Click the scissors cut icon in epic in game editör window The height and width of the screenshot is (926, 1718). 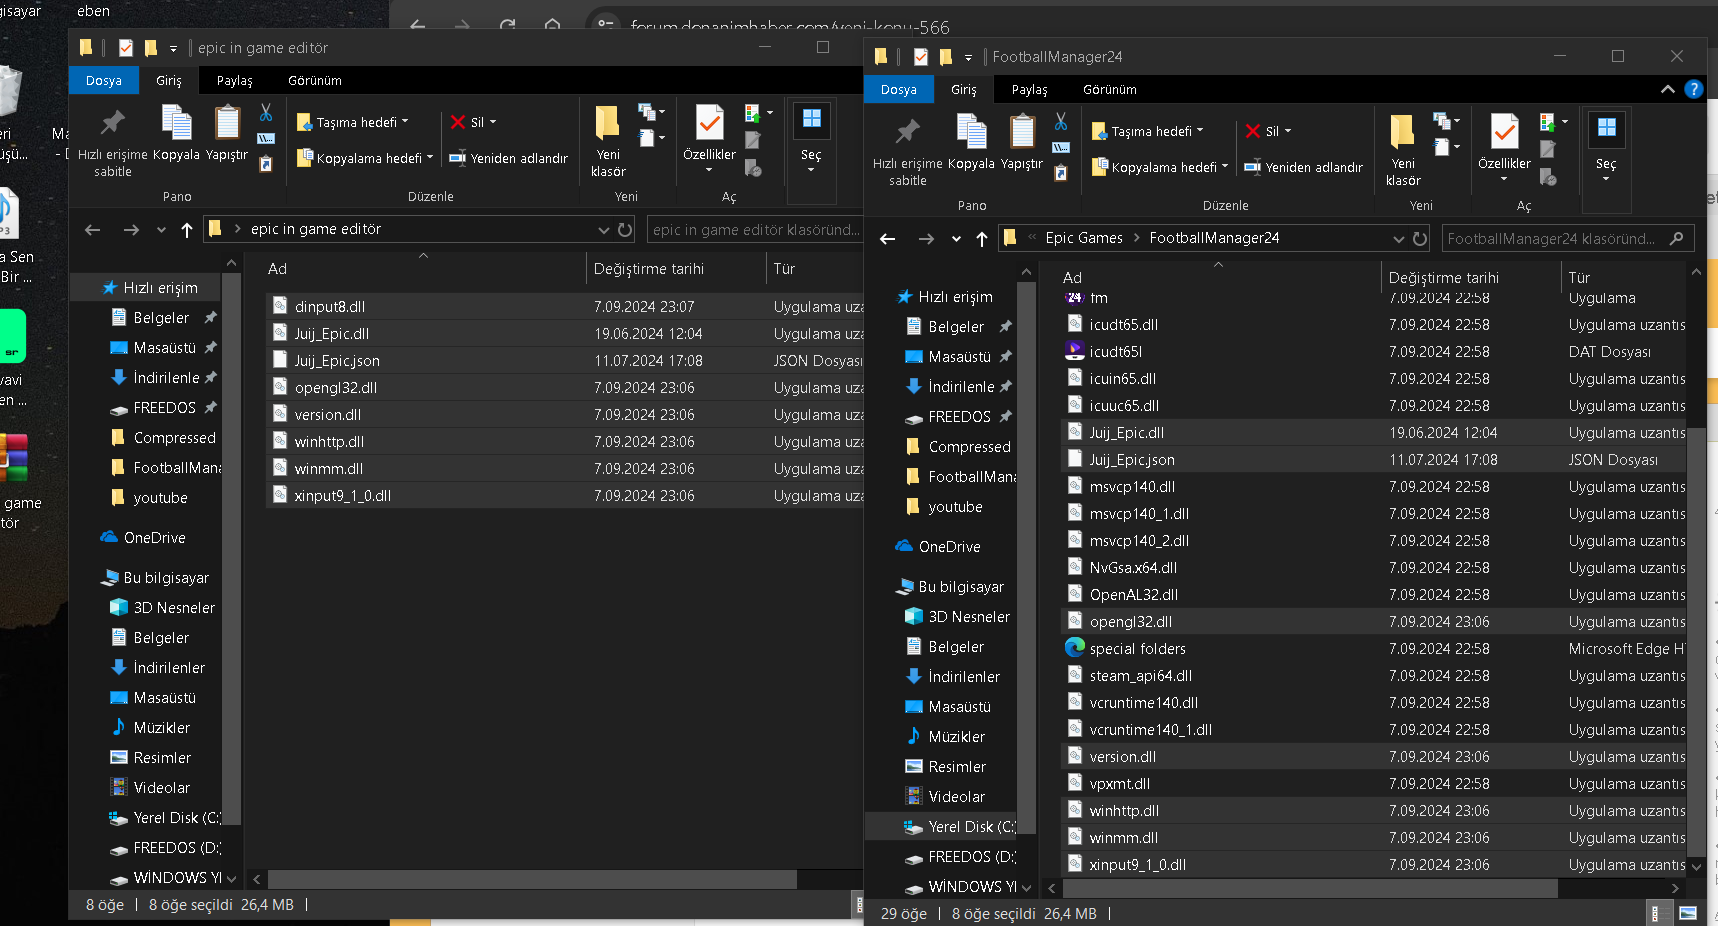point(266,113)
